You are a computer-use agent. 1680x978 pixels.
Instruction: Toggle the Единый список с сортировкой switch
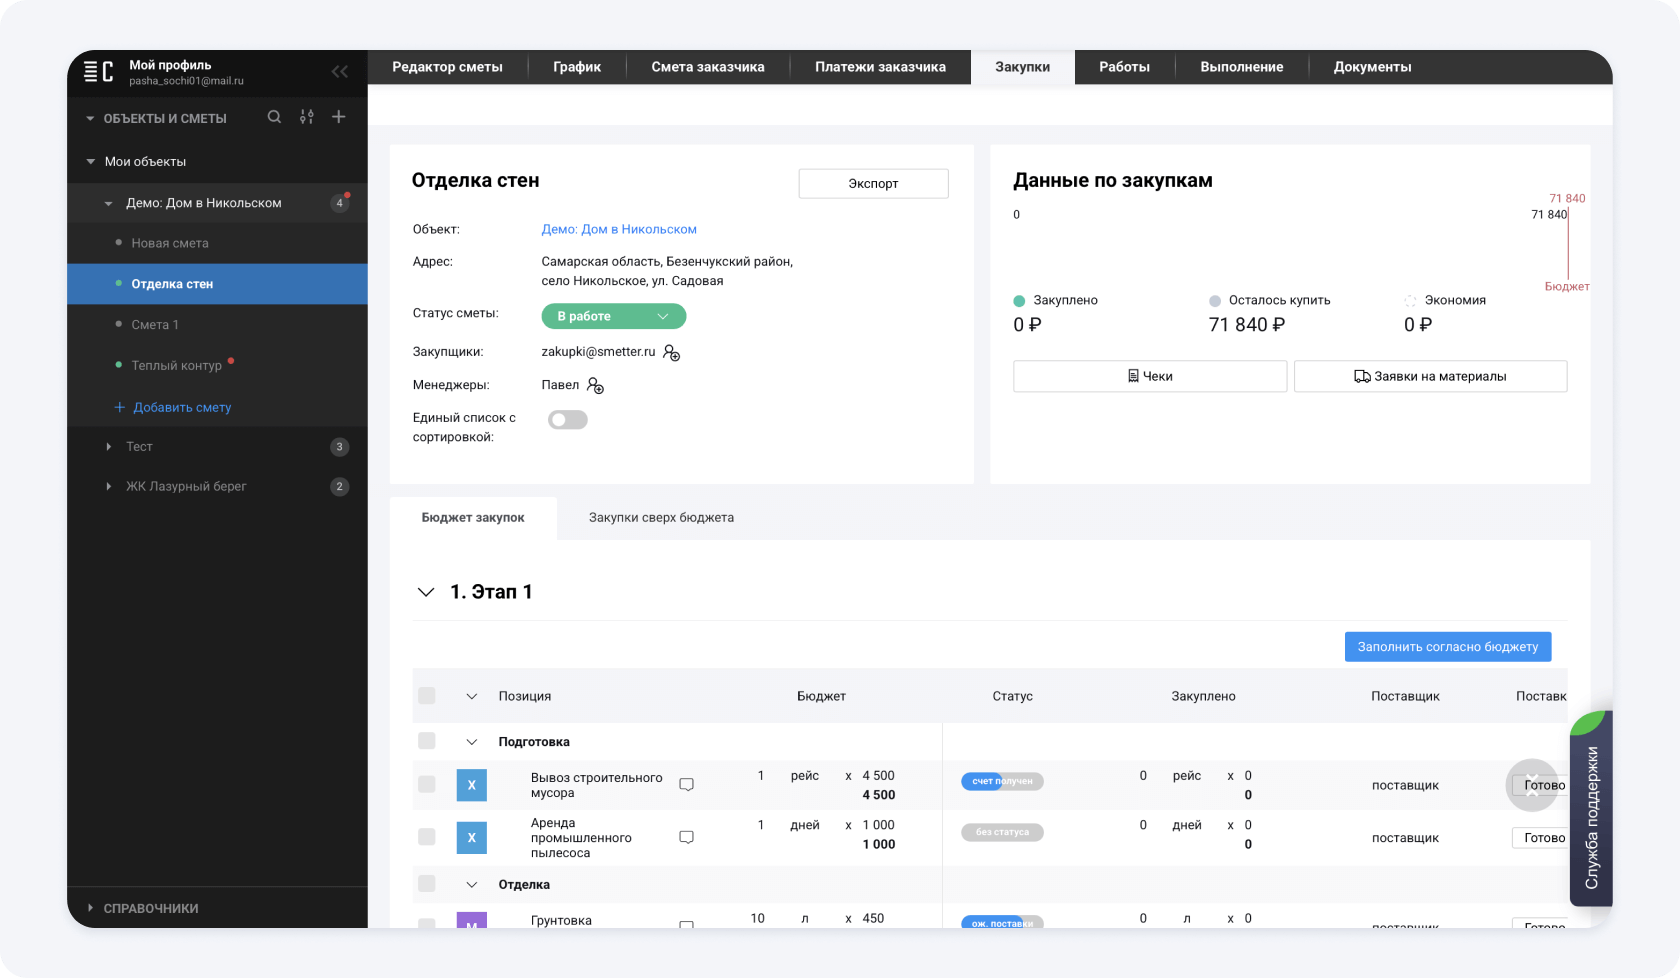(567, 420)
